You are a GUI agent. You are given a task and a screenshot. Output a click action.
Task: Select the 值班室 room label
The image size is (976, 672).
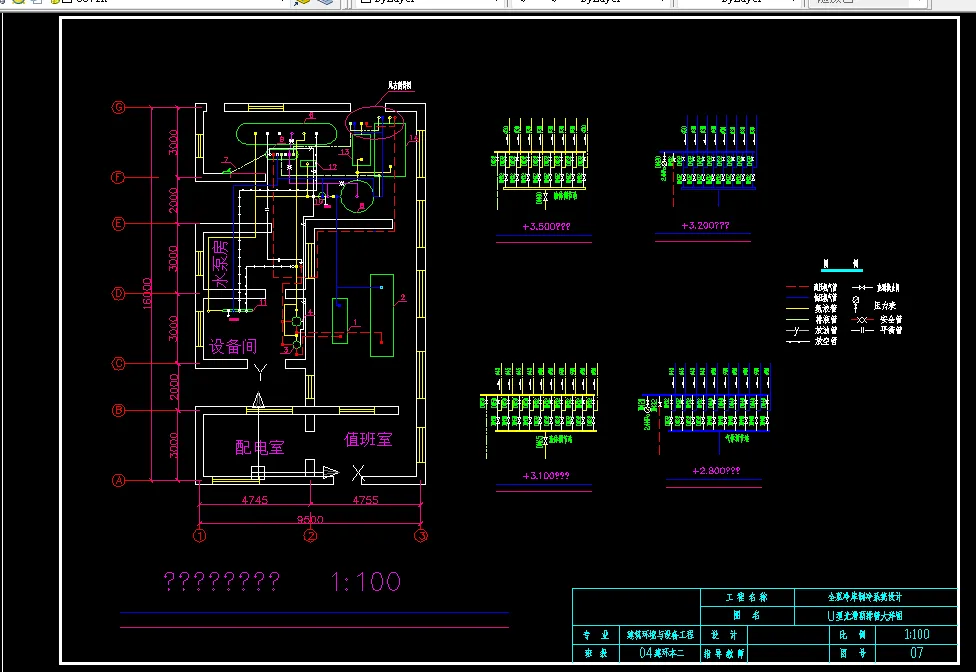(x=368, y=439)
